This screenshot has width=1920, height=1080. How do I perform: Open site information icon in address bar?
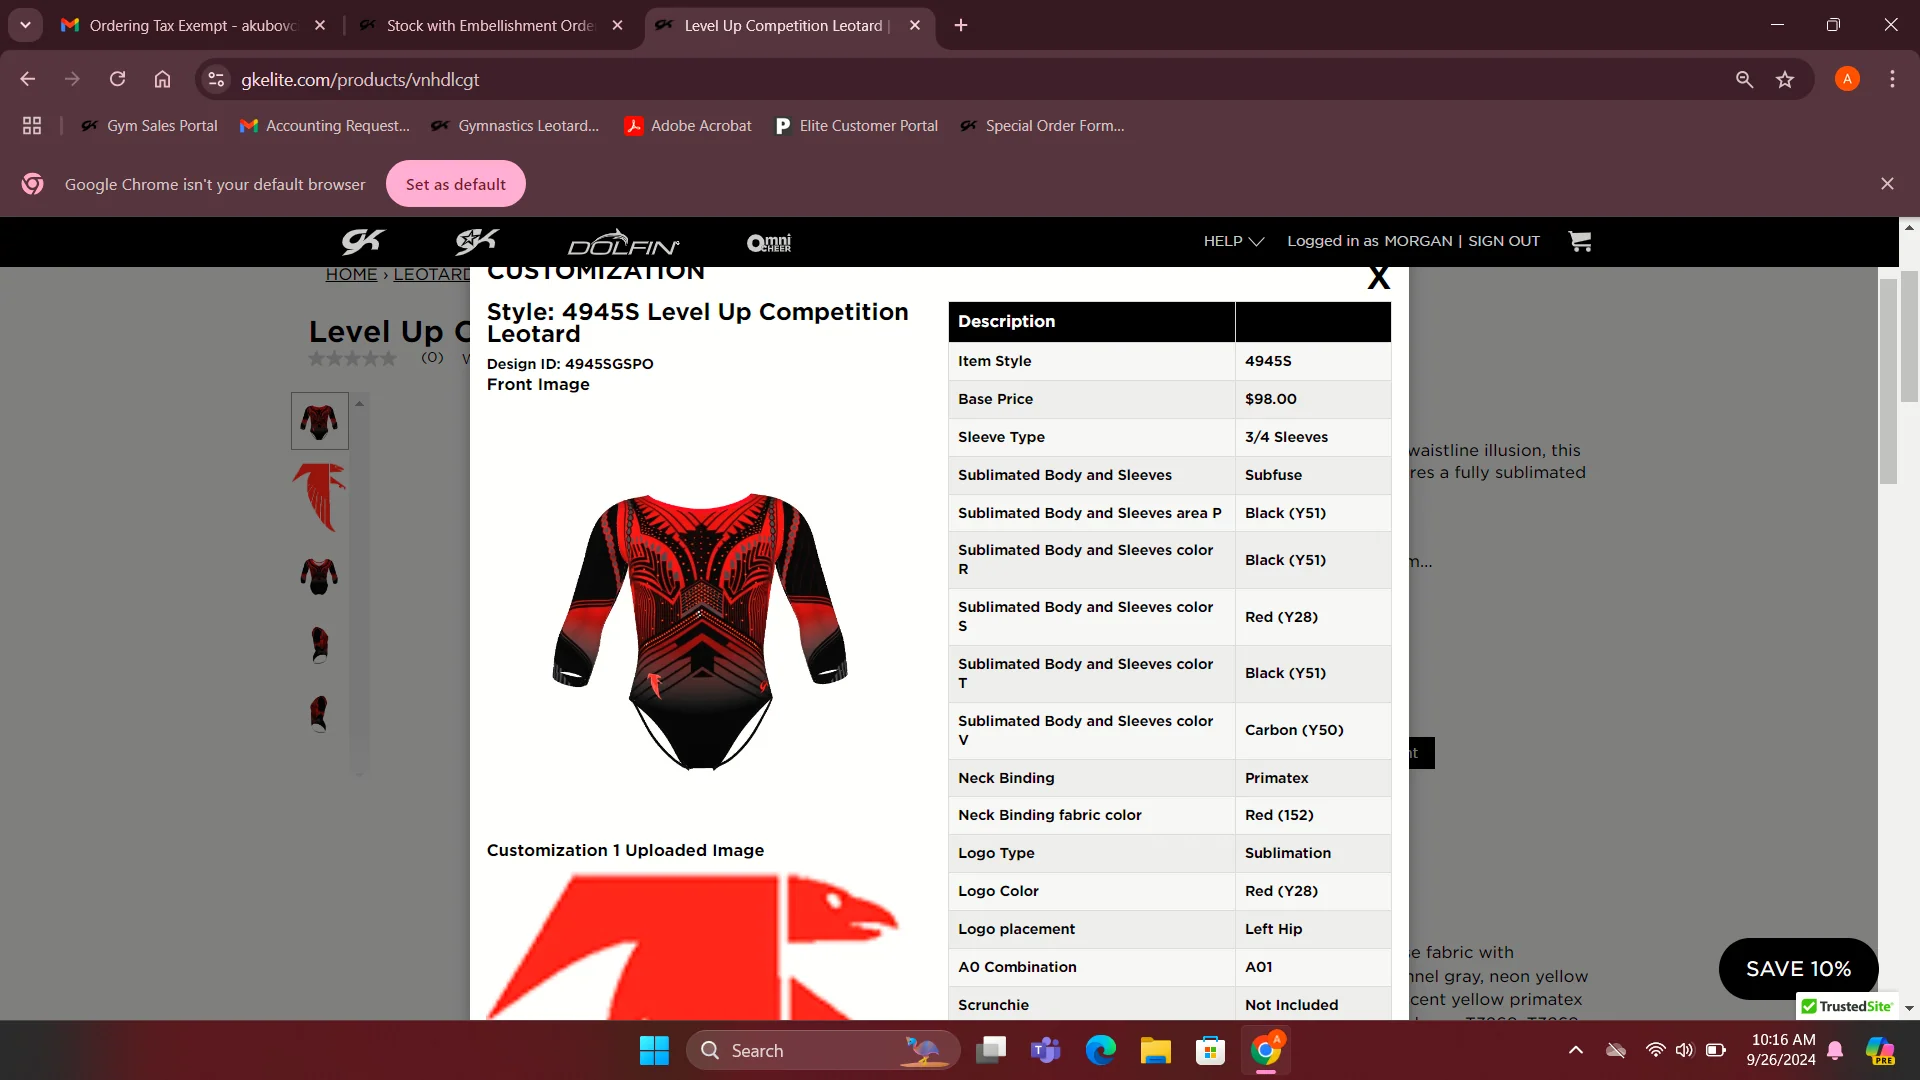coord(215,79)
